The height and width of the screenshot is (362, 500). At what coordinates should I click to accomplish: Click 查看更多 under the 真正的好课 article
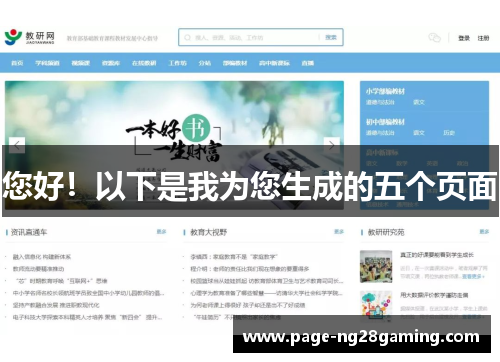click(473, 276)
